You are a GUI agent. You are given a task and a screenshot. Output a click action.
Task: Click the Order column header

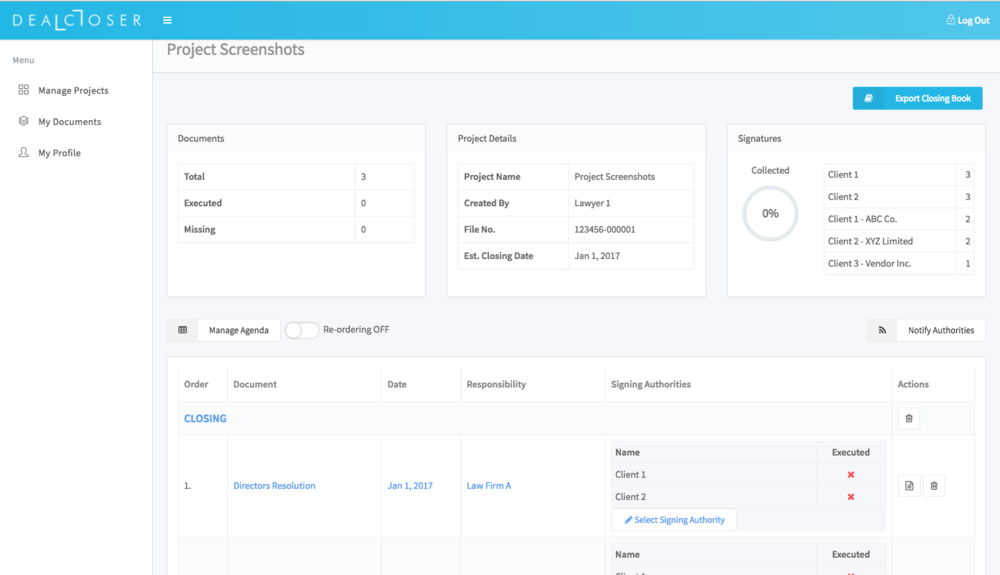point(196,384)
